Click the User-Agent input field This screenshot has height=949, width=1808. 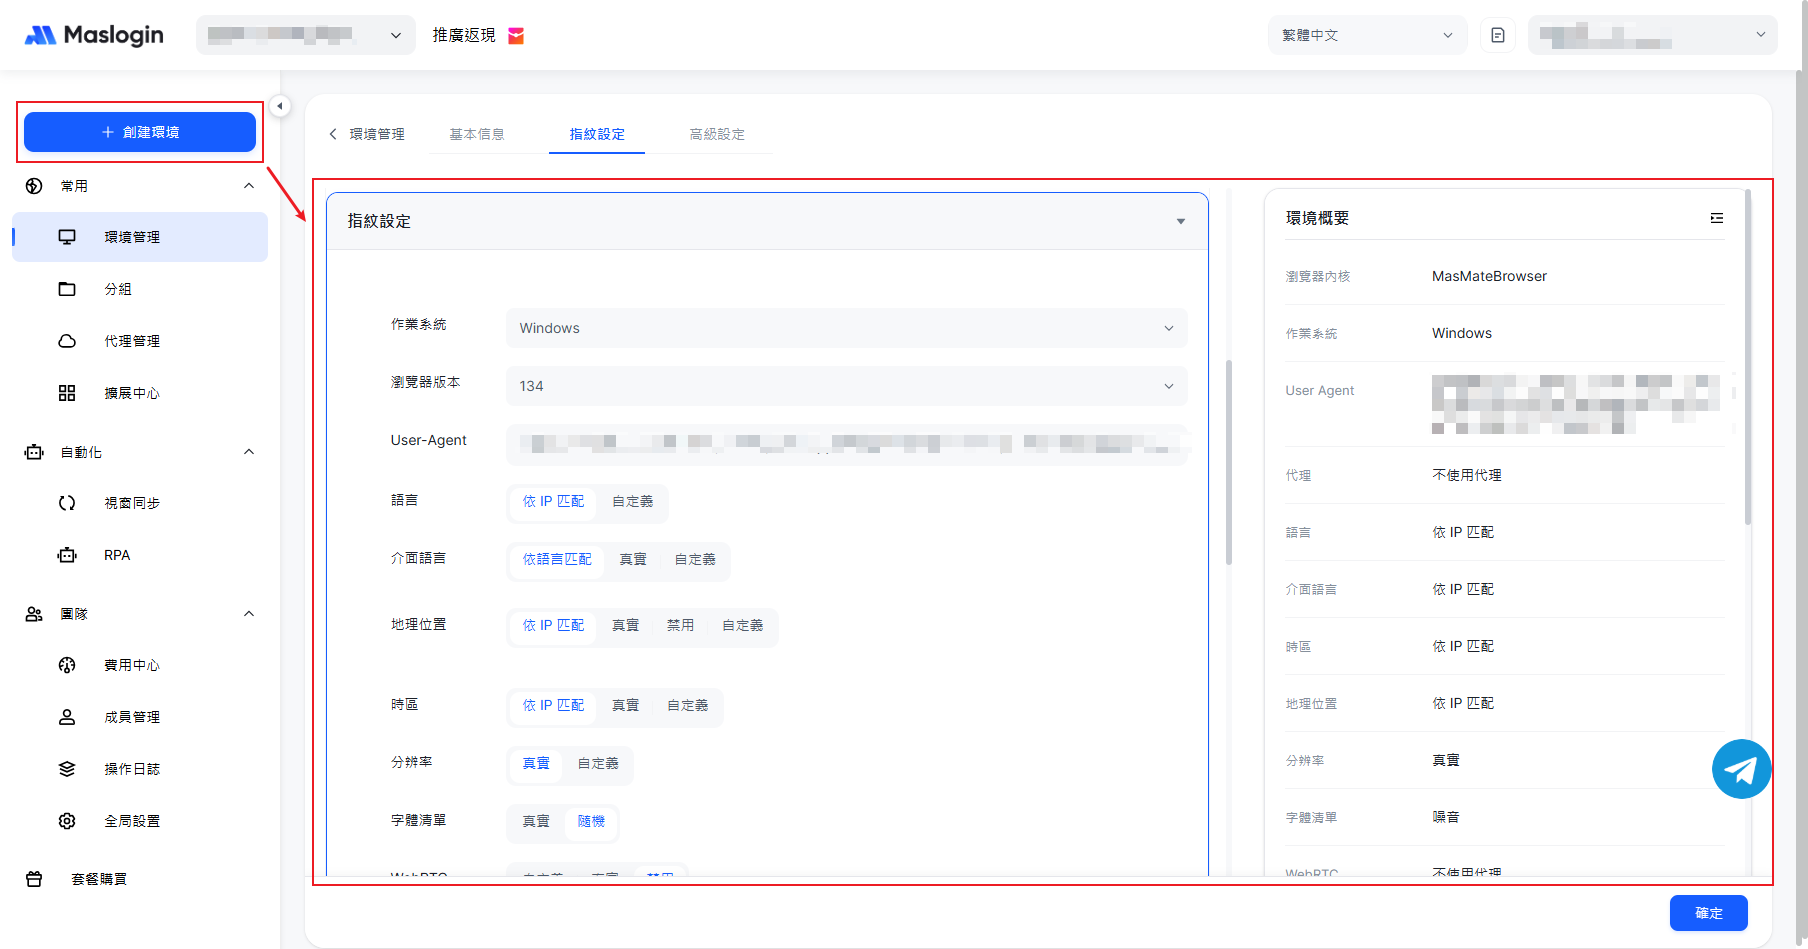[x=846, y=443]
